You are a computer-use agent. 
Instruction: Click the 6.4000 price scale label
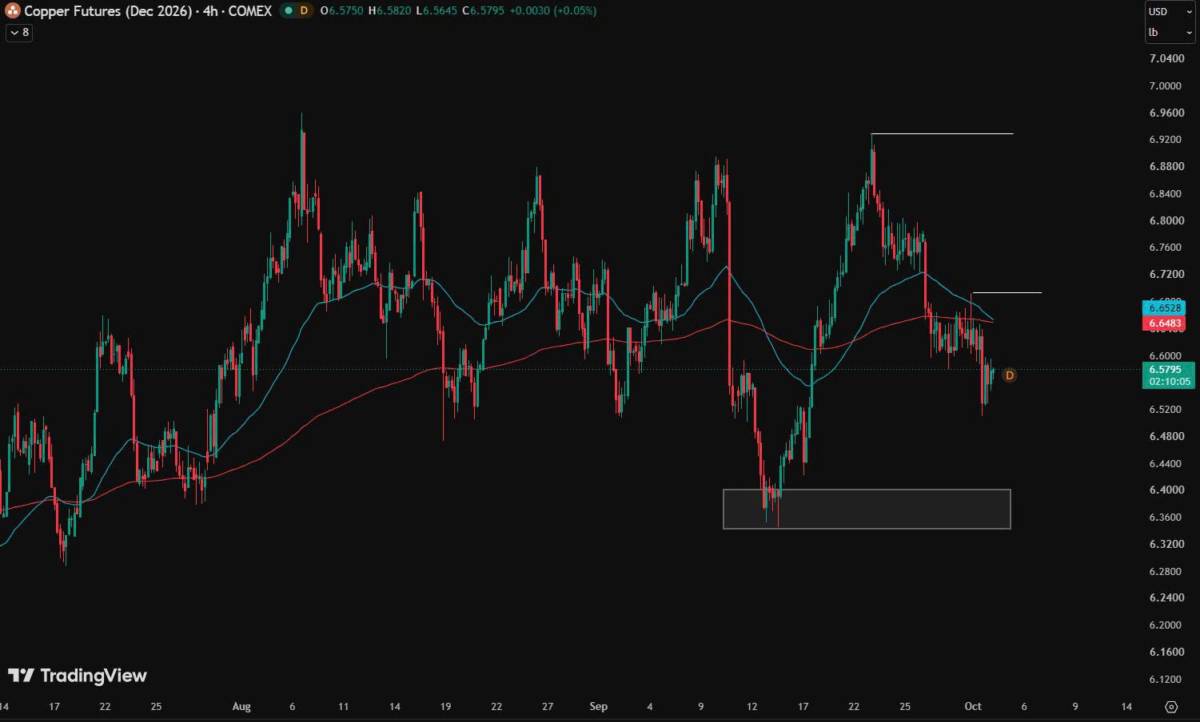(1165, 490)
